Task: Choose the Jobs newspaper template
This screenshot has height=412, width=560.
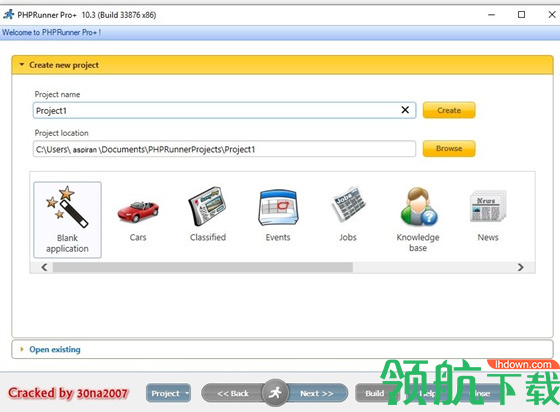Action: (348, 204)
